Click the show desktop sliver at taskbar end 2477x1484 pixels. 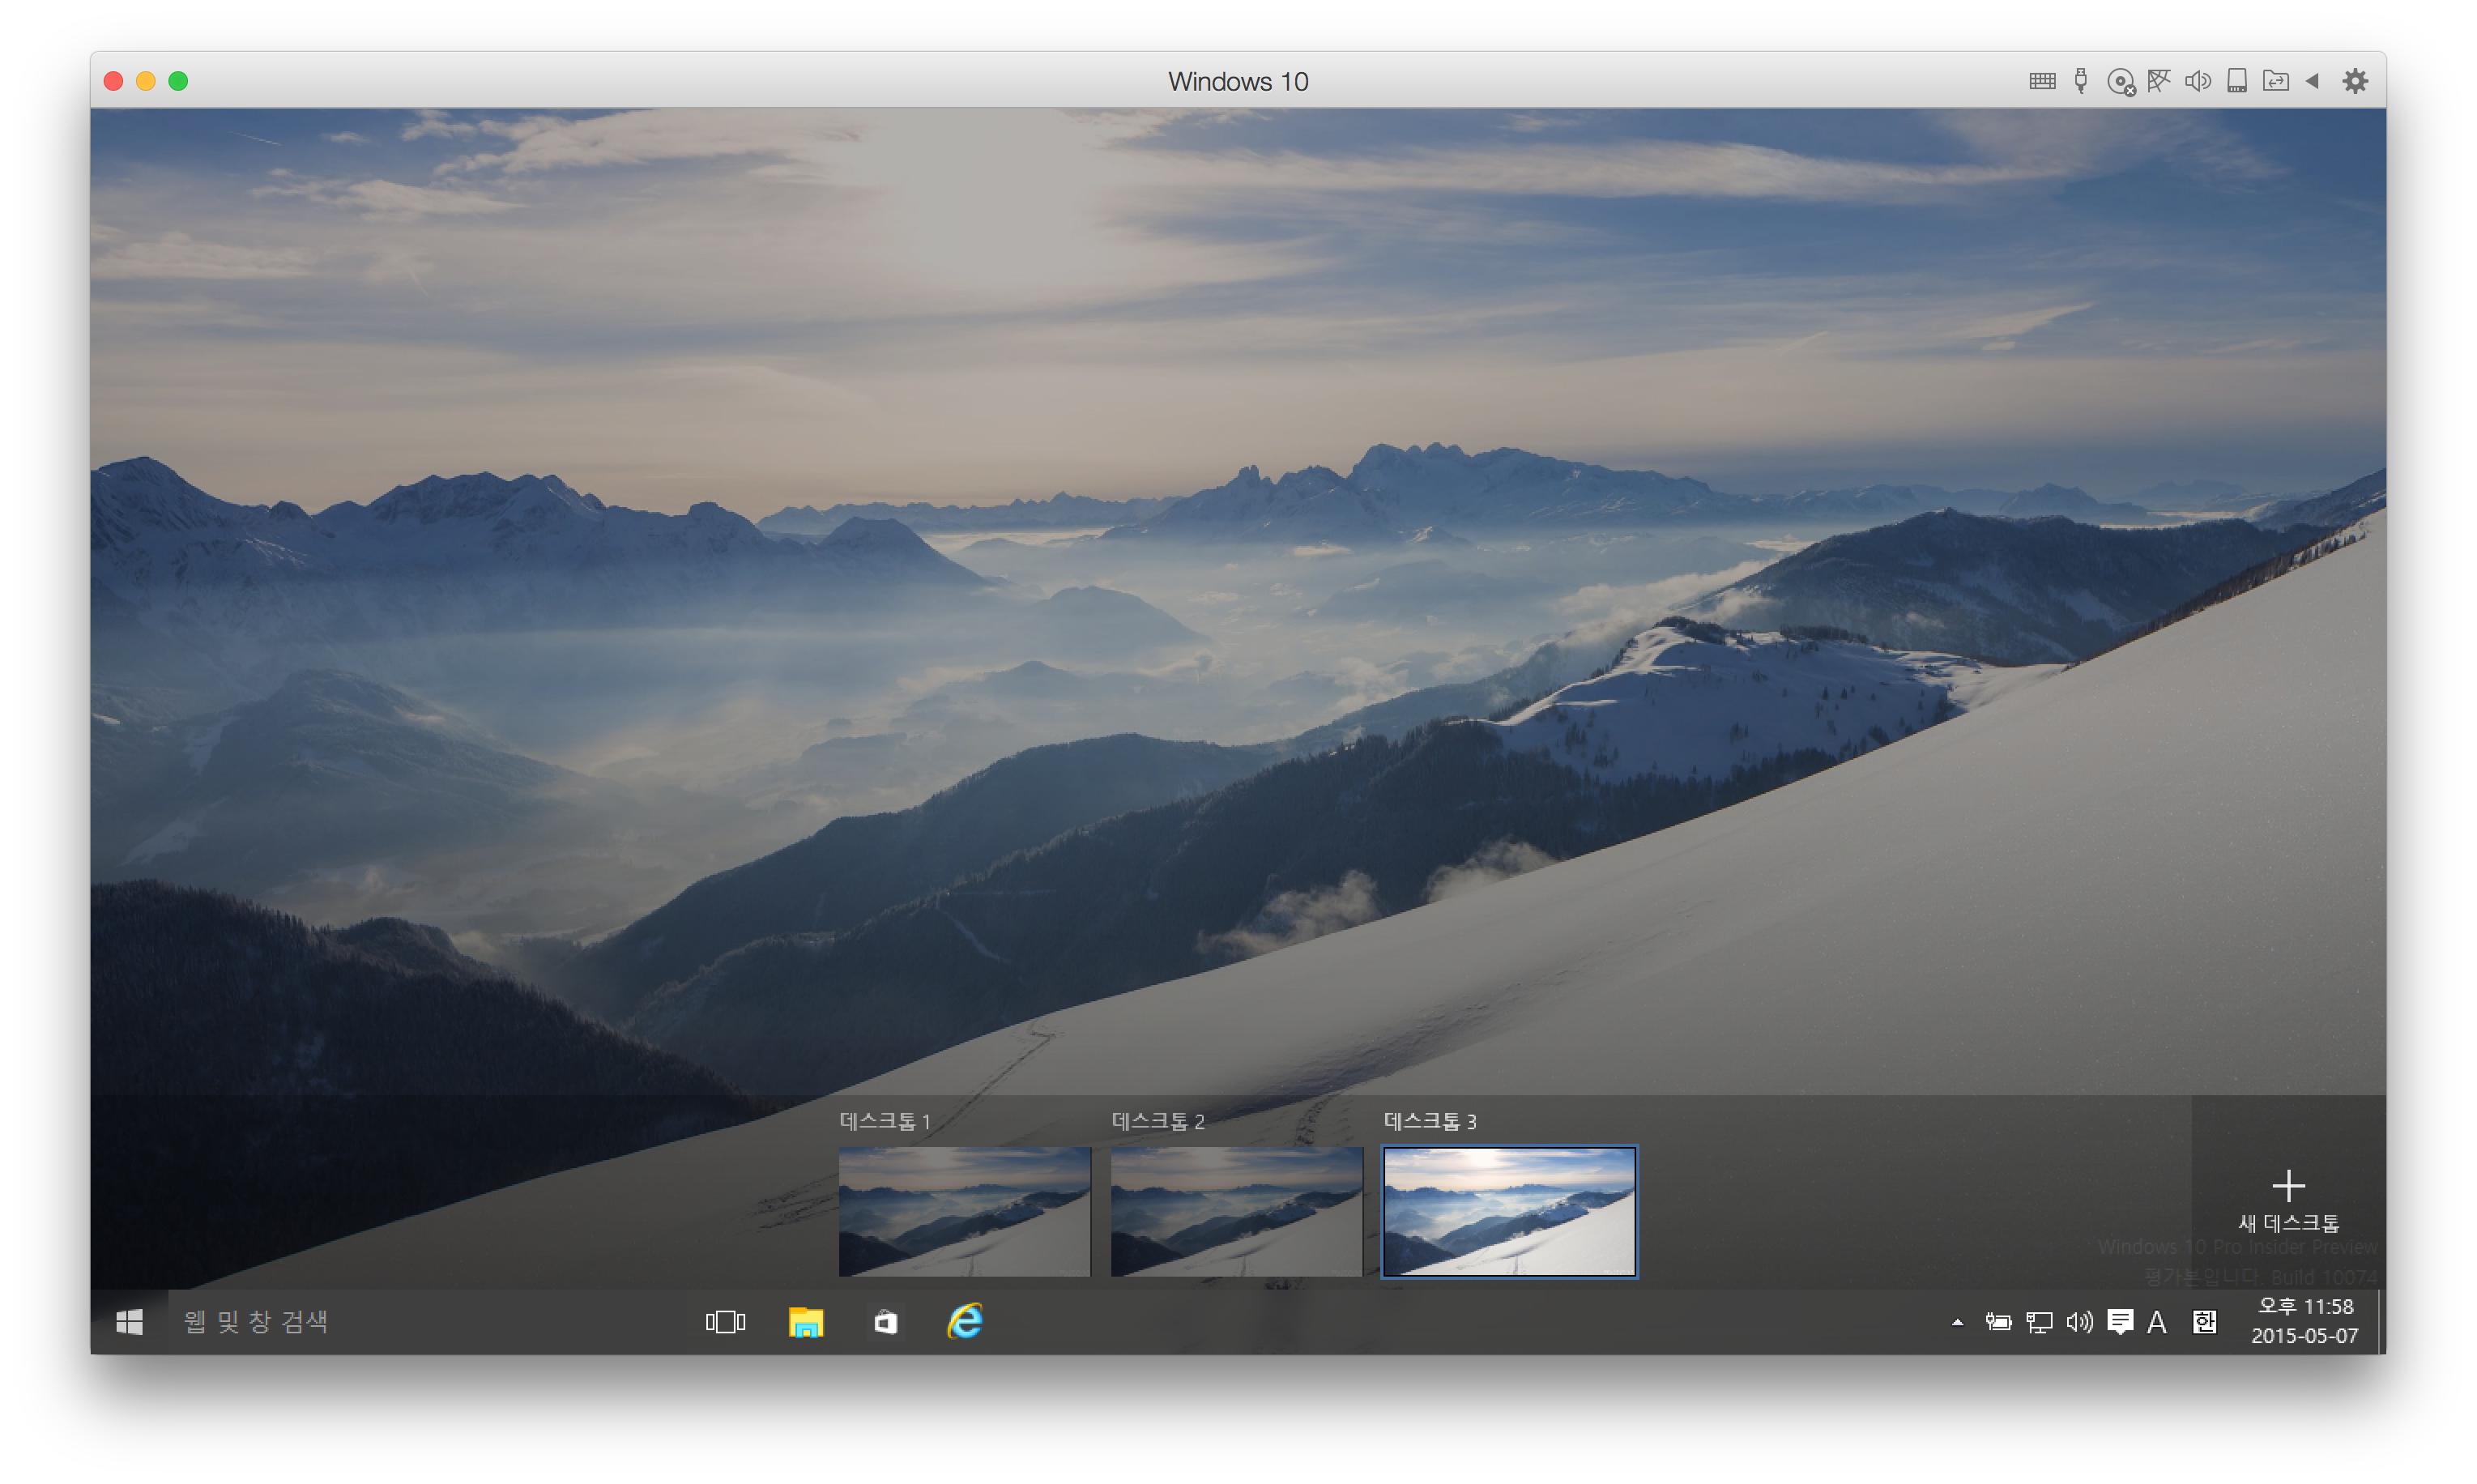pos(2381,1322)
